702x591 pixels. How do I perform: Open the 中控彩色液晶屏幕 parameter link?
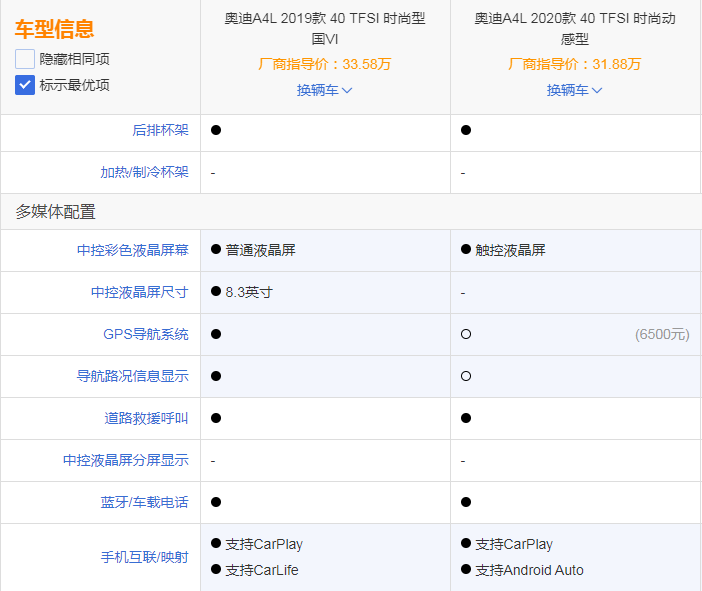(x=133, y=250)
